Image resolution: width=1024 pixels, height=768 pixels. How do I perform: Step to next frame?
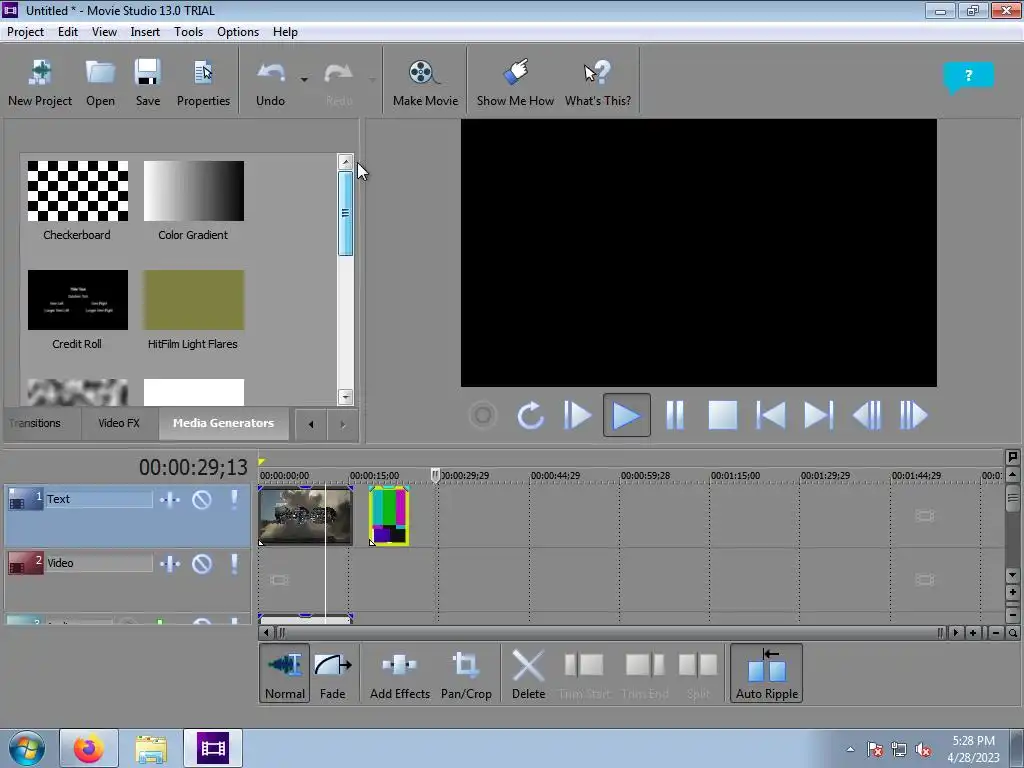coord(914,415)
